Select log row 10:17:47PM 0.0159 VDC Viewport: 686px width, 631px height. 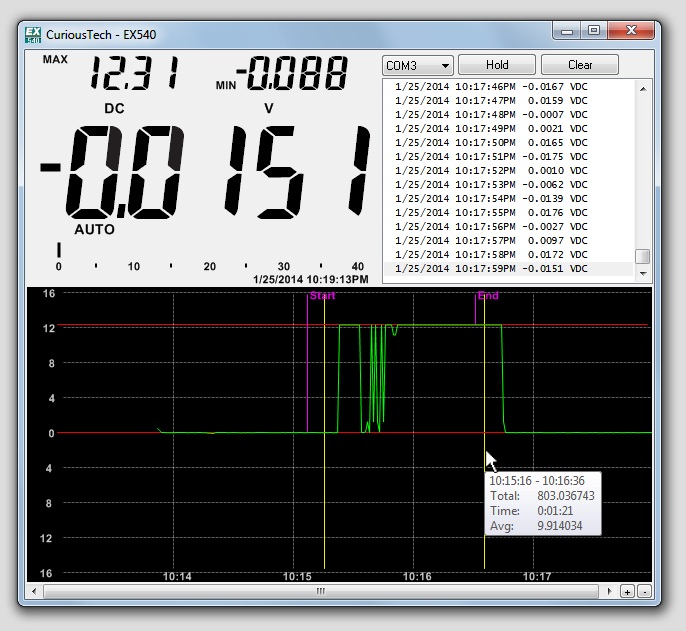point(508,101)
